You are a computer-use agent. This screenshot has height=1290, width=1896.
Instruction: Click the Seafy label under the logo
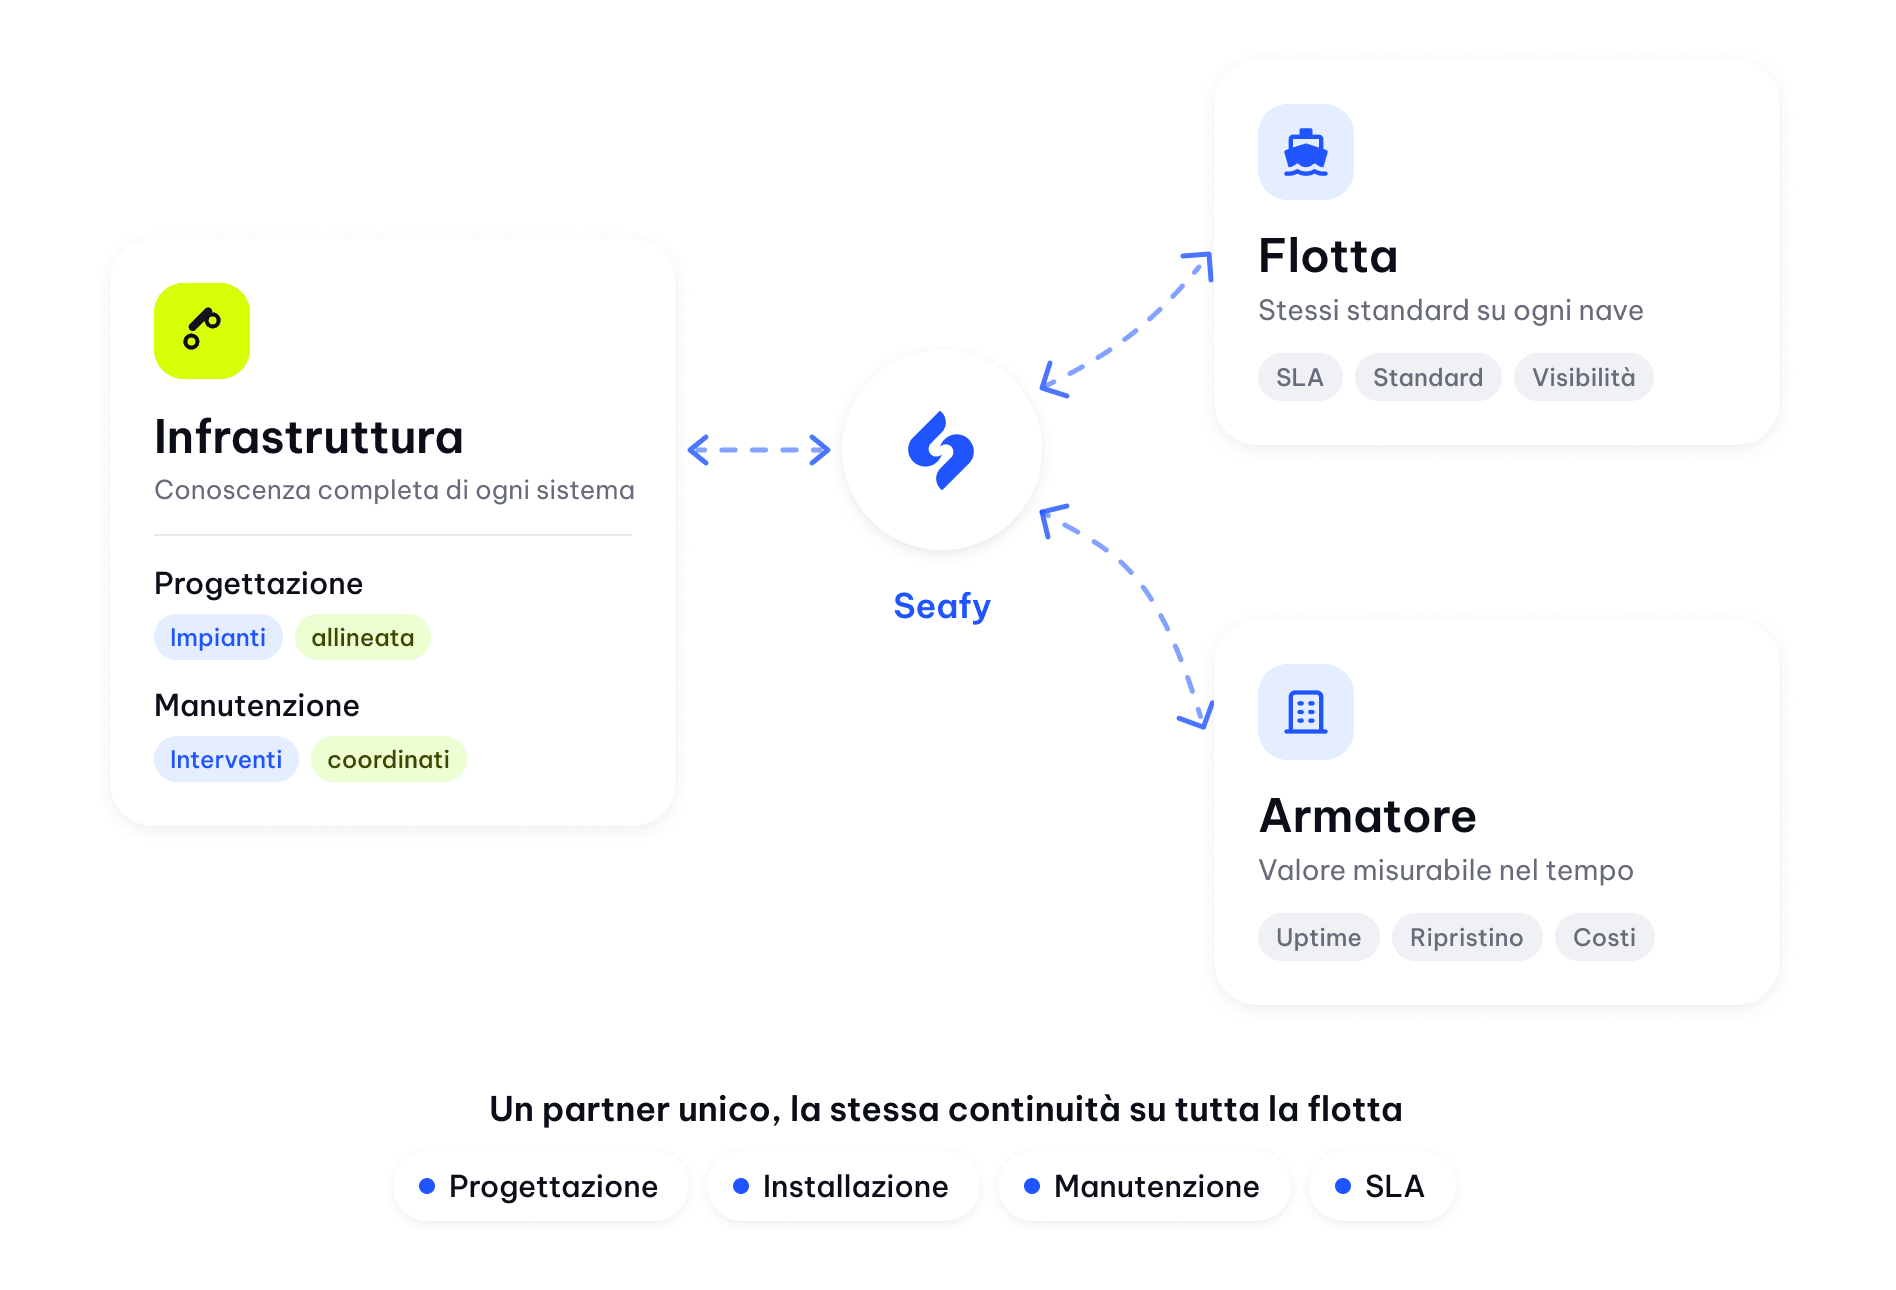click(x=942, y=606)
